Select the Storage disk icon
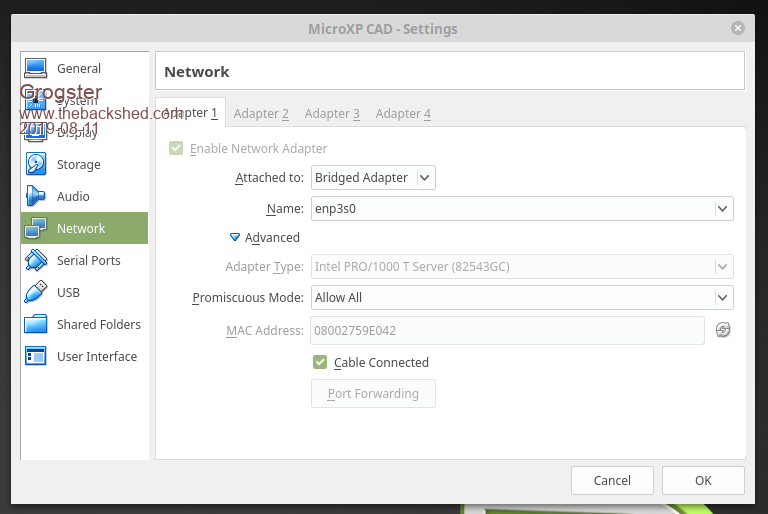The width and height of the screenshot is (768, 514). (x=36, y=164)
